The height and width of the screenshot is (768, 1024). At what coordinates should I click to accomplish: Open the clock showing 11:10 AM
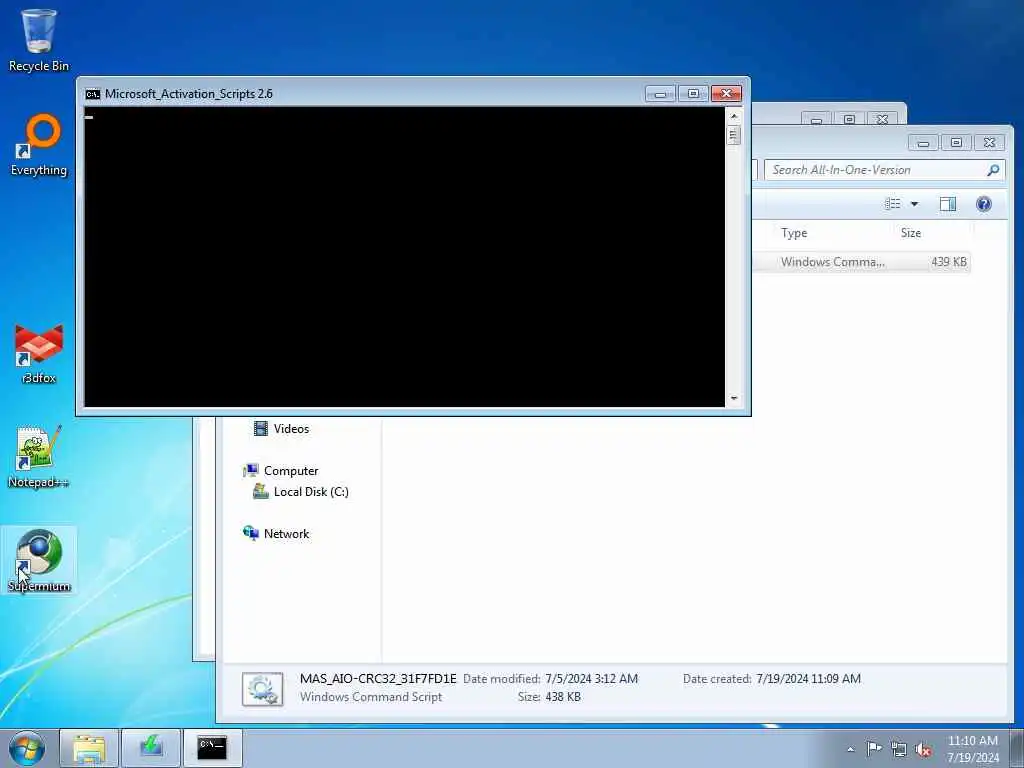point(973,749)
